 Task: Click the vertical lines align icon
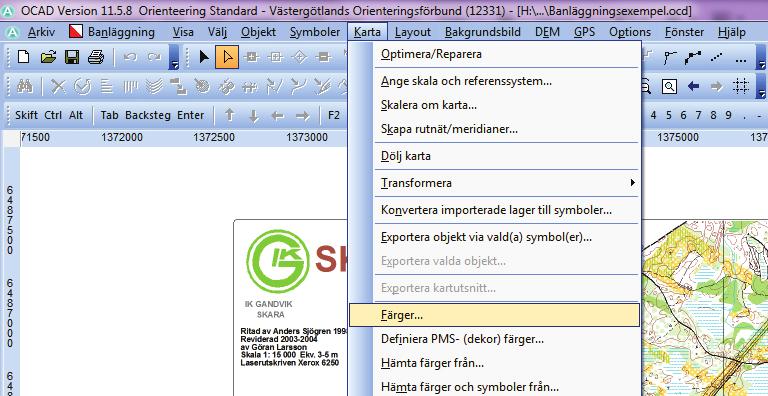(x=130, y=87)
